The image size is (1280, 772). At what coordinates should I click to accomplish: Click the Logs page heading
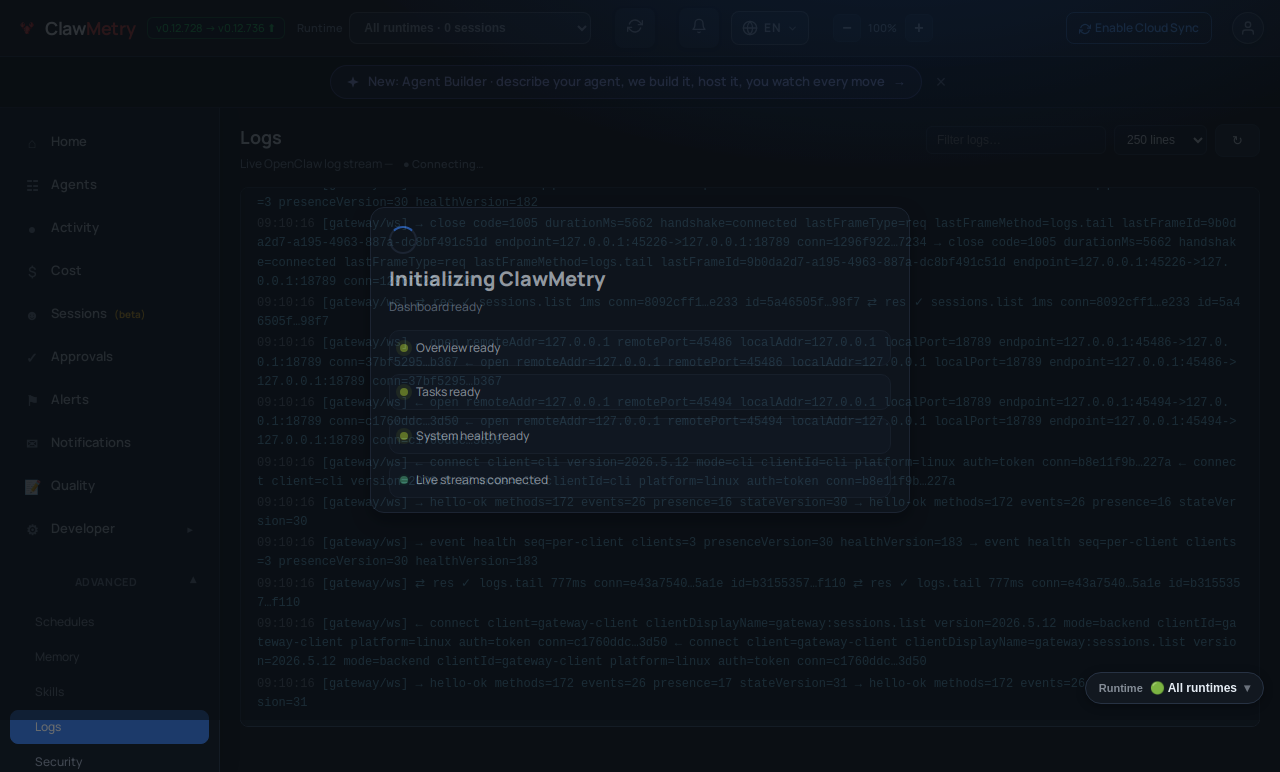coord(261,138)
